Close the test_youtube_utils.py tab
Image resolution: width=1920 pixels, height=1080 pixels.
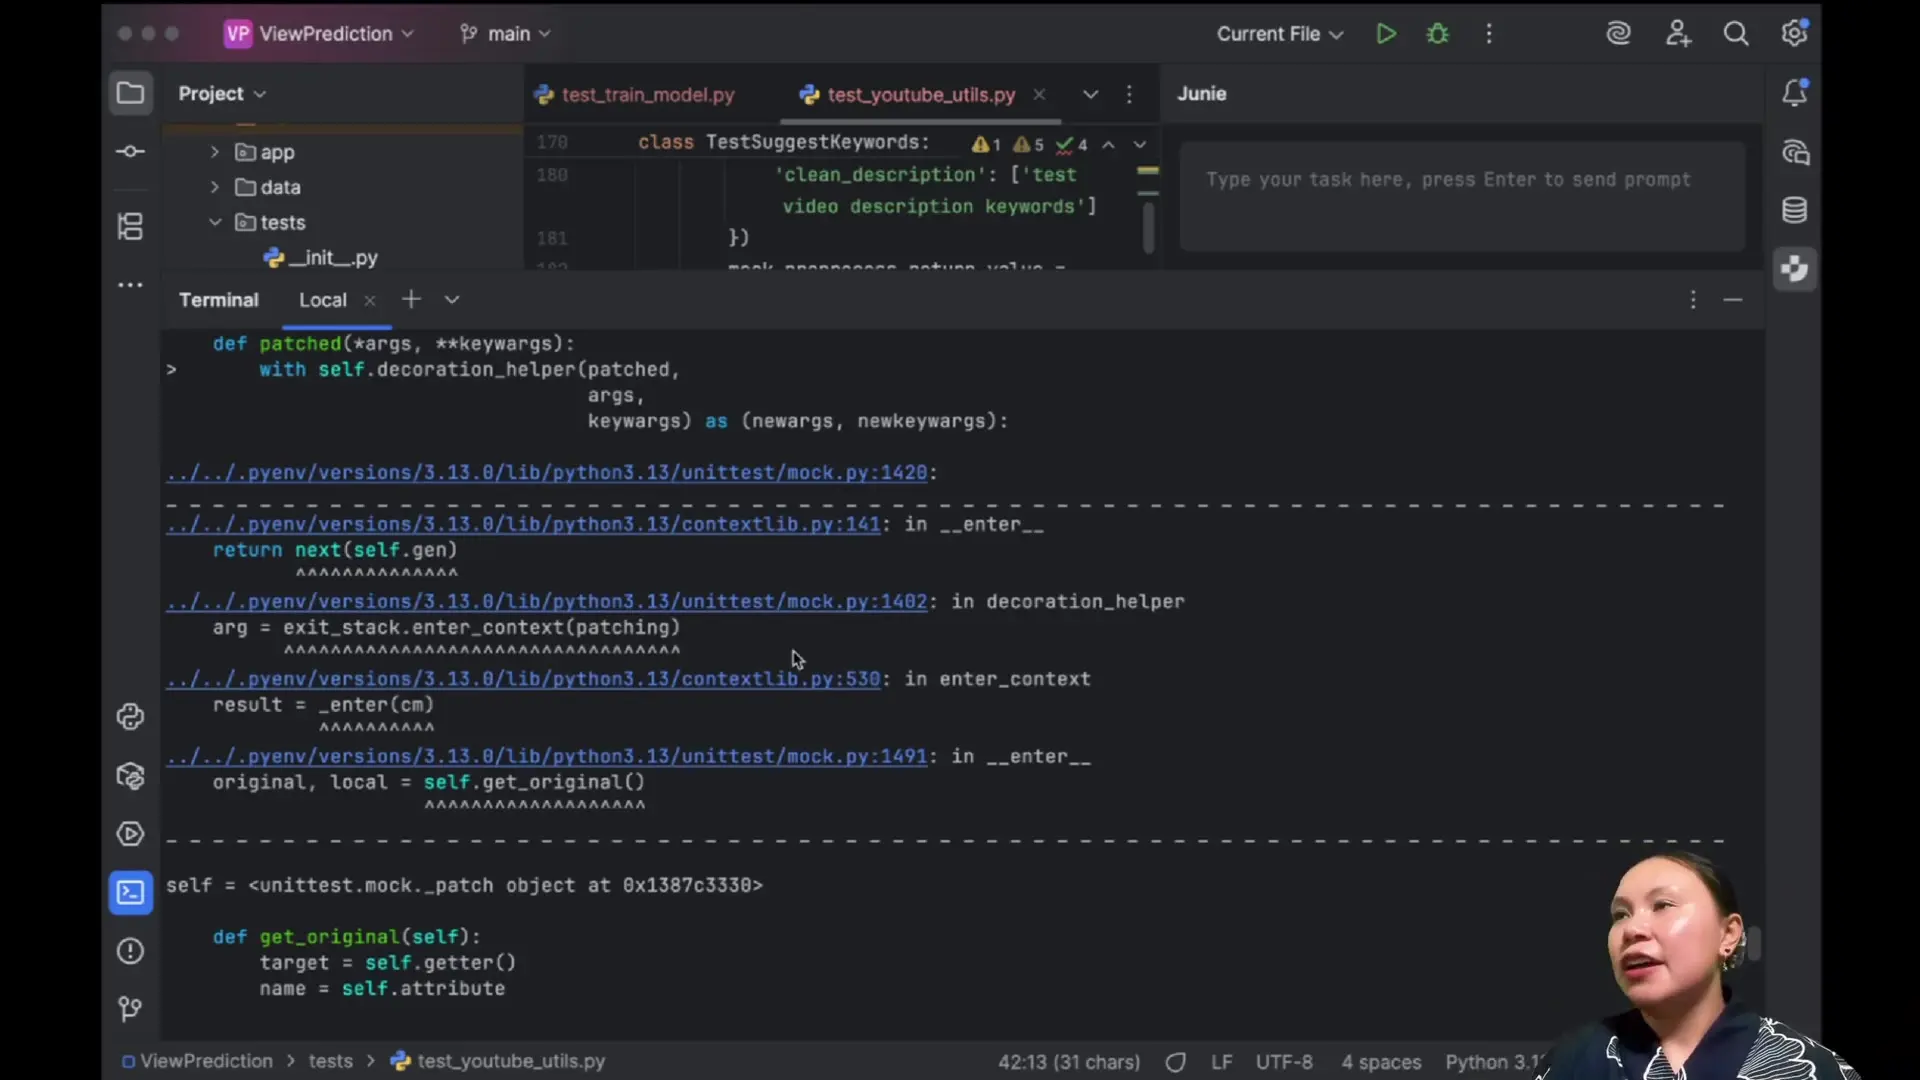[1039, 94]
